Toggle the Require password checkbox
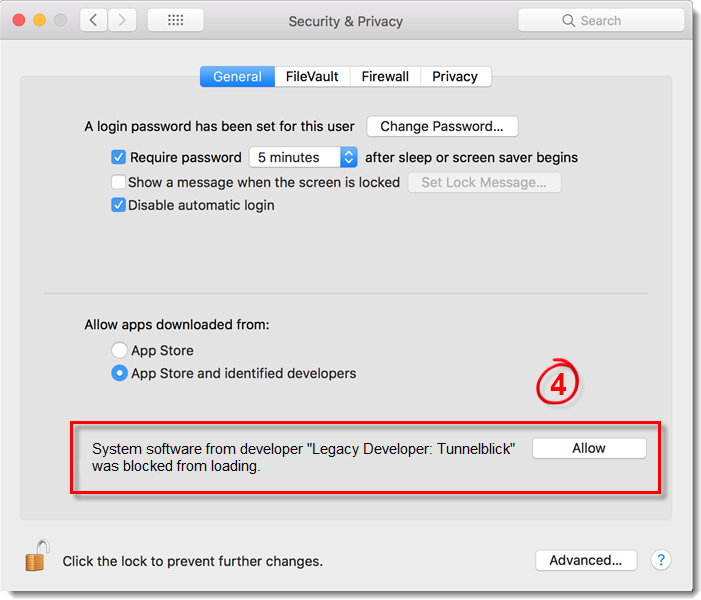Viewport: 701px width, 600px height. point(118,157)
